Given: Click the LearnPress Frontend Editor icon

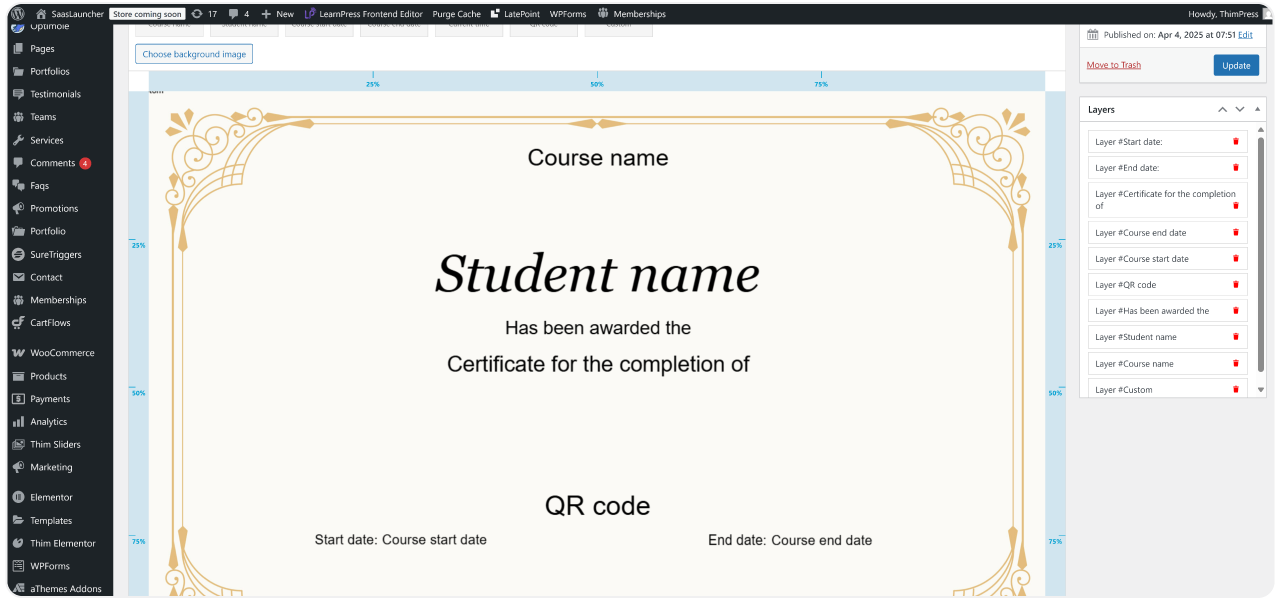Looking at the screenshot, I should 309,13.
